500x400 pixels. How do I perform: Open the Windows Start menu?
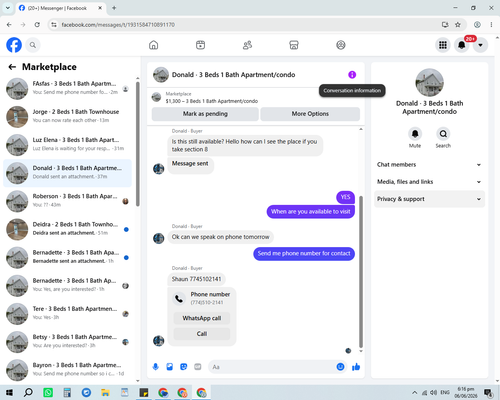click(9, 393)
